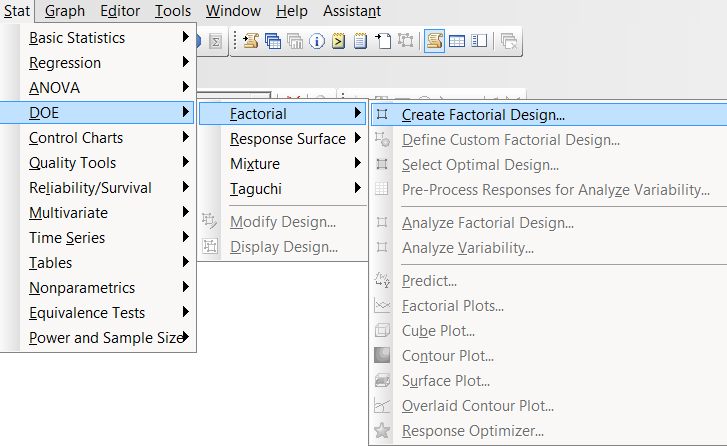Select Reliability/Survival in Stat menu
727x446 pixels.
point(98,188)
